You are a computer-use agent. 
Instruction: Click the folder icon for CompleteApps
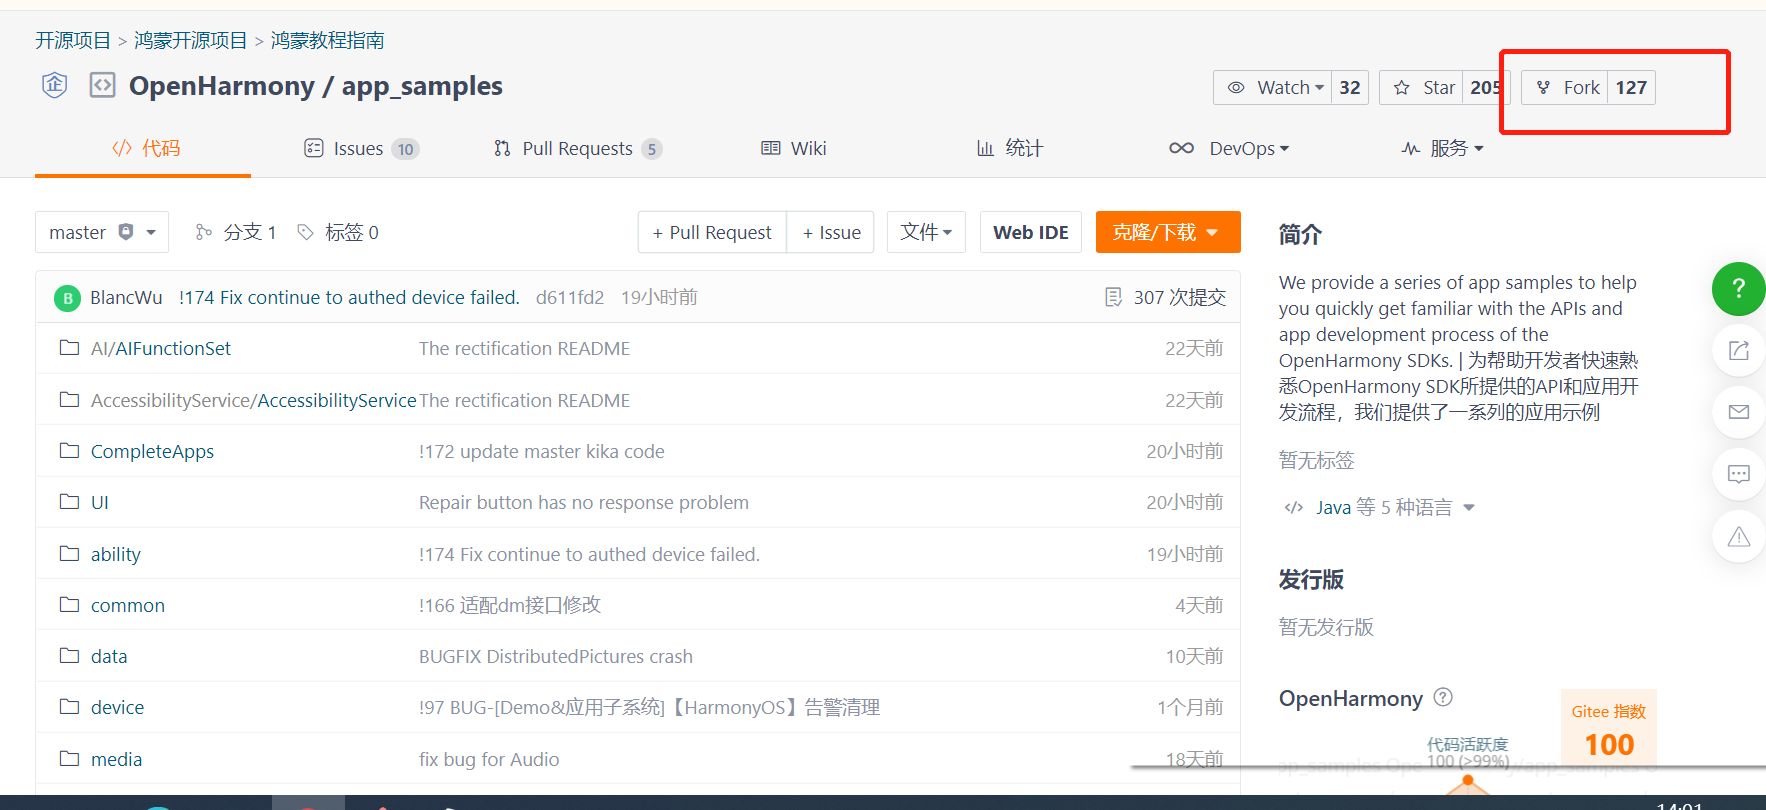pos(69,451)
